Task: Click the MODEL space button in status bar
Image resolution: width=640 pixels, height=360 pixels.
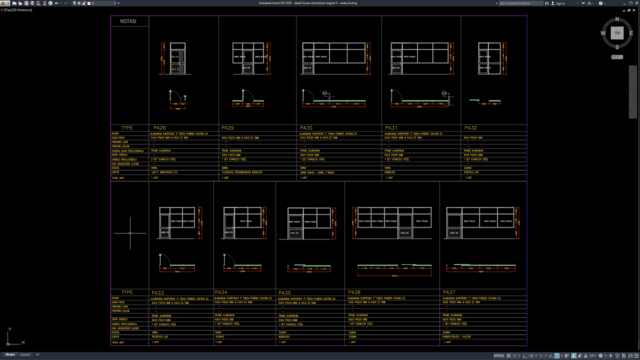Action: pyautogui.click(x=499, y=356)
